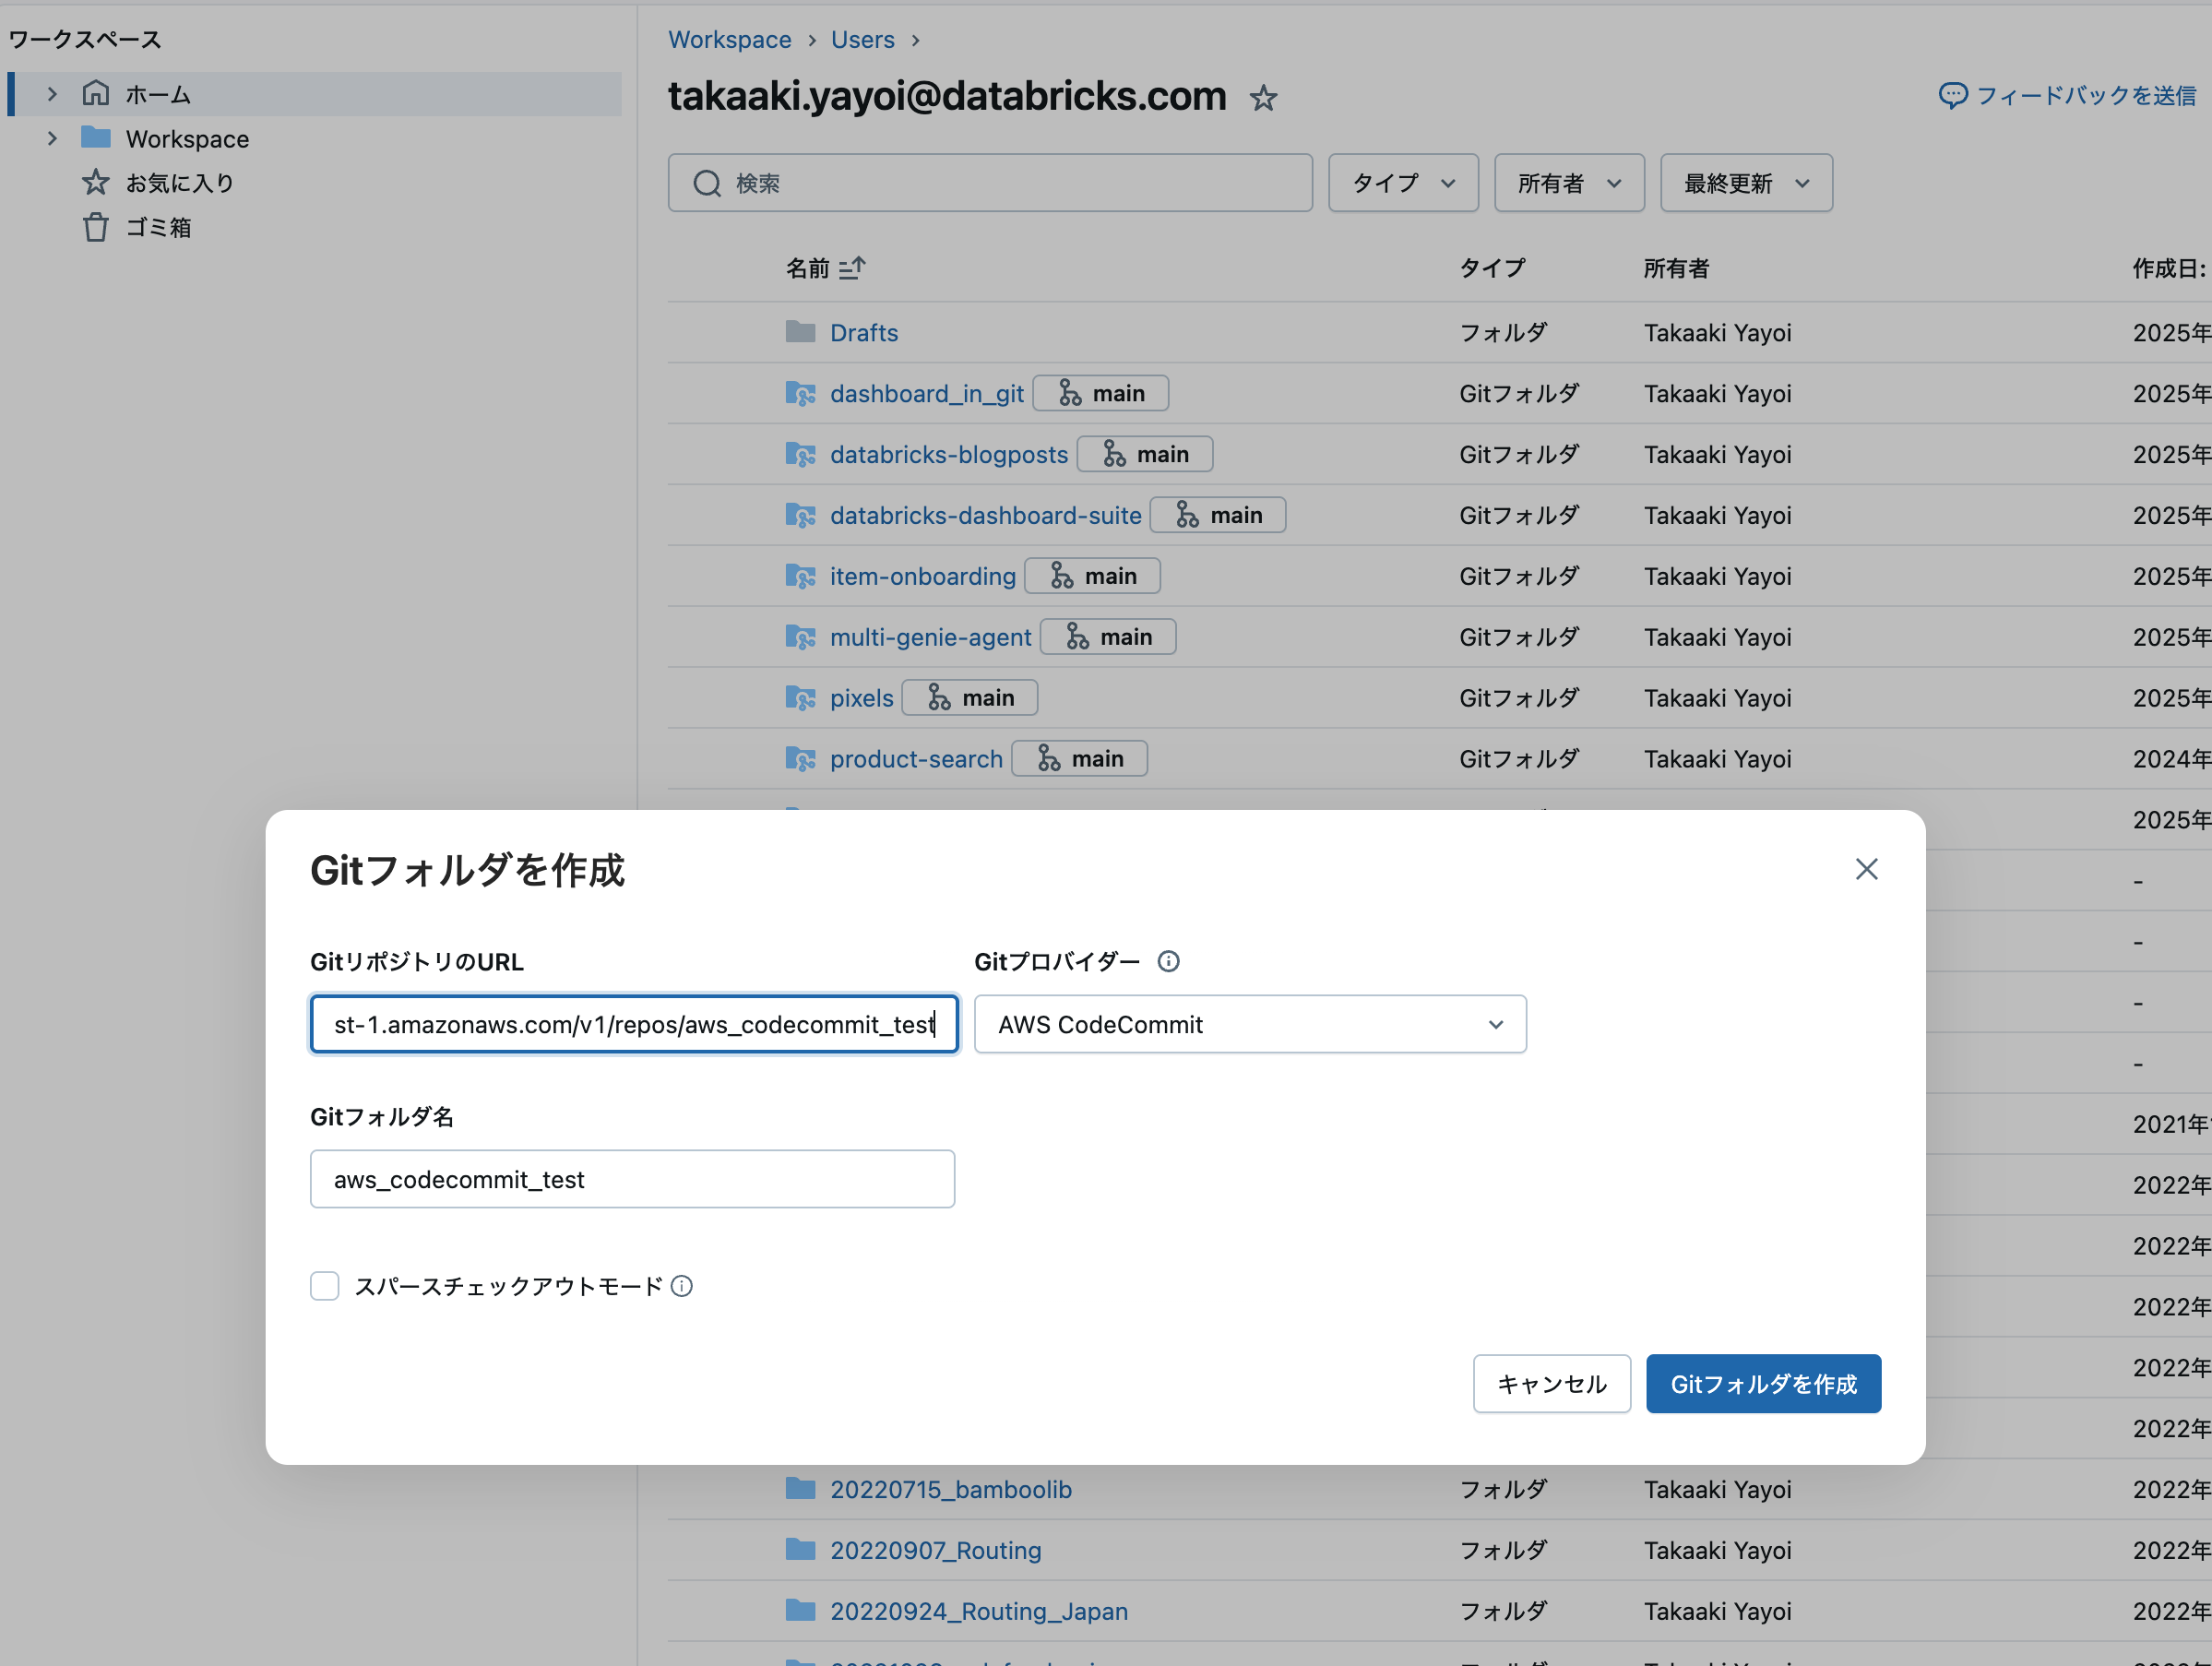Viewport: 2212px width, 1666px height.
Task: Open the Users breadcrumb
Action: (862, 39)
